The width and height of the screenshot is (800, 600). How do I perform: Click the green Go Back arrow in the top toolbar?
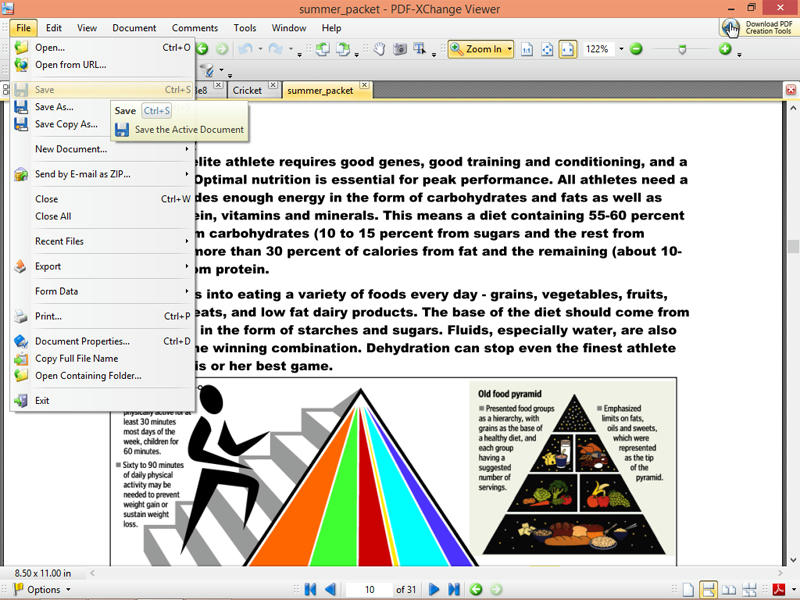203,49
